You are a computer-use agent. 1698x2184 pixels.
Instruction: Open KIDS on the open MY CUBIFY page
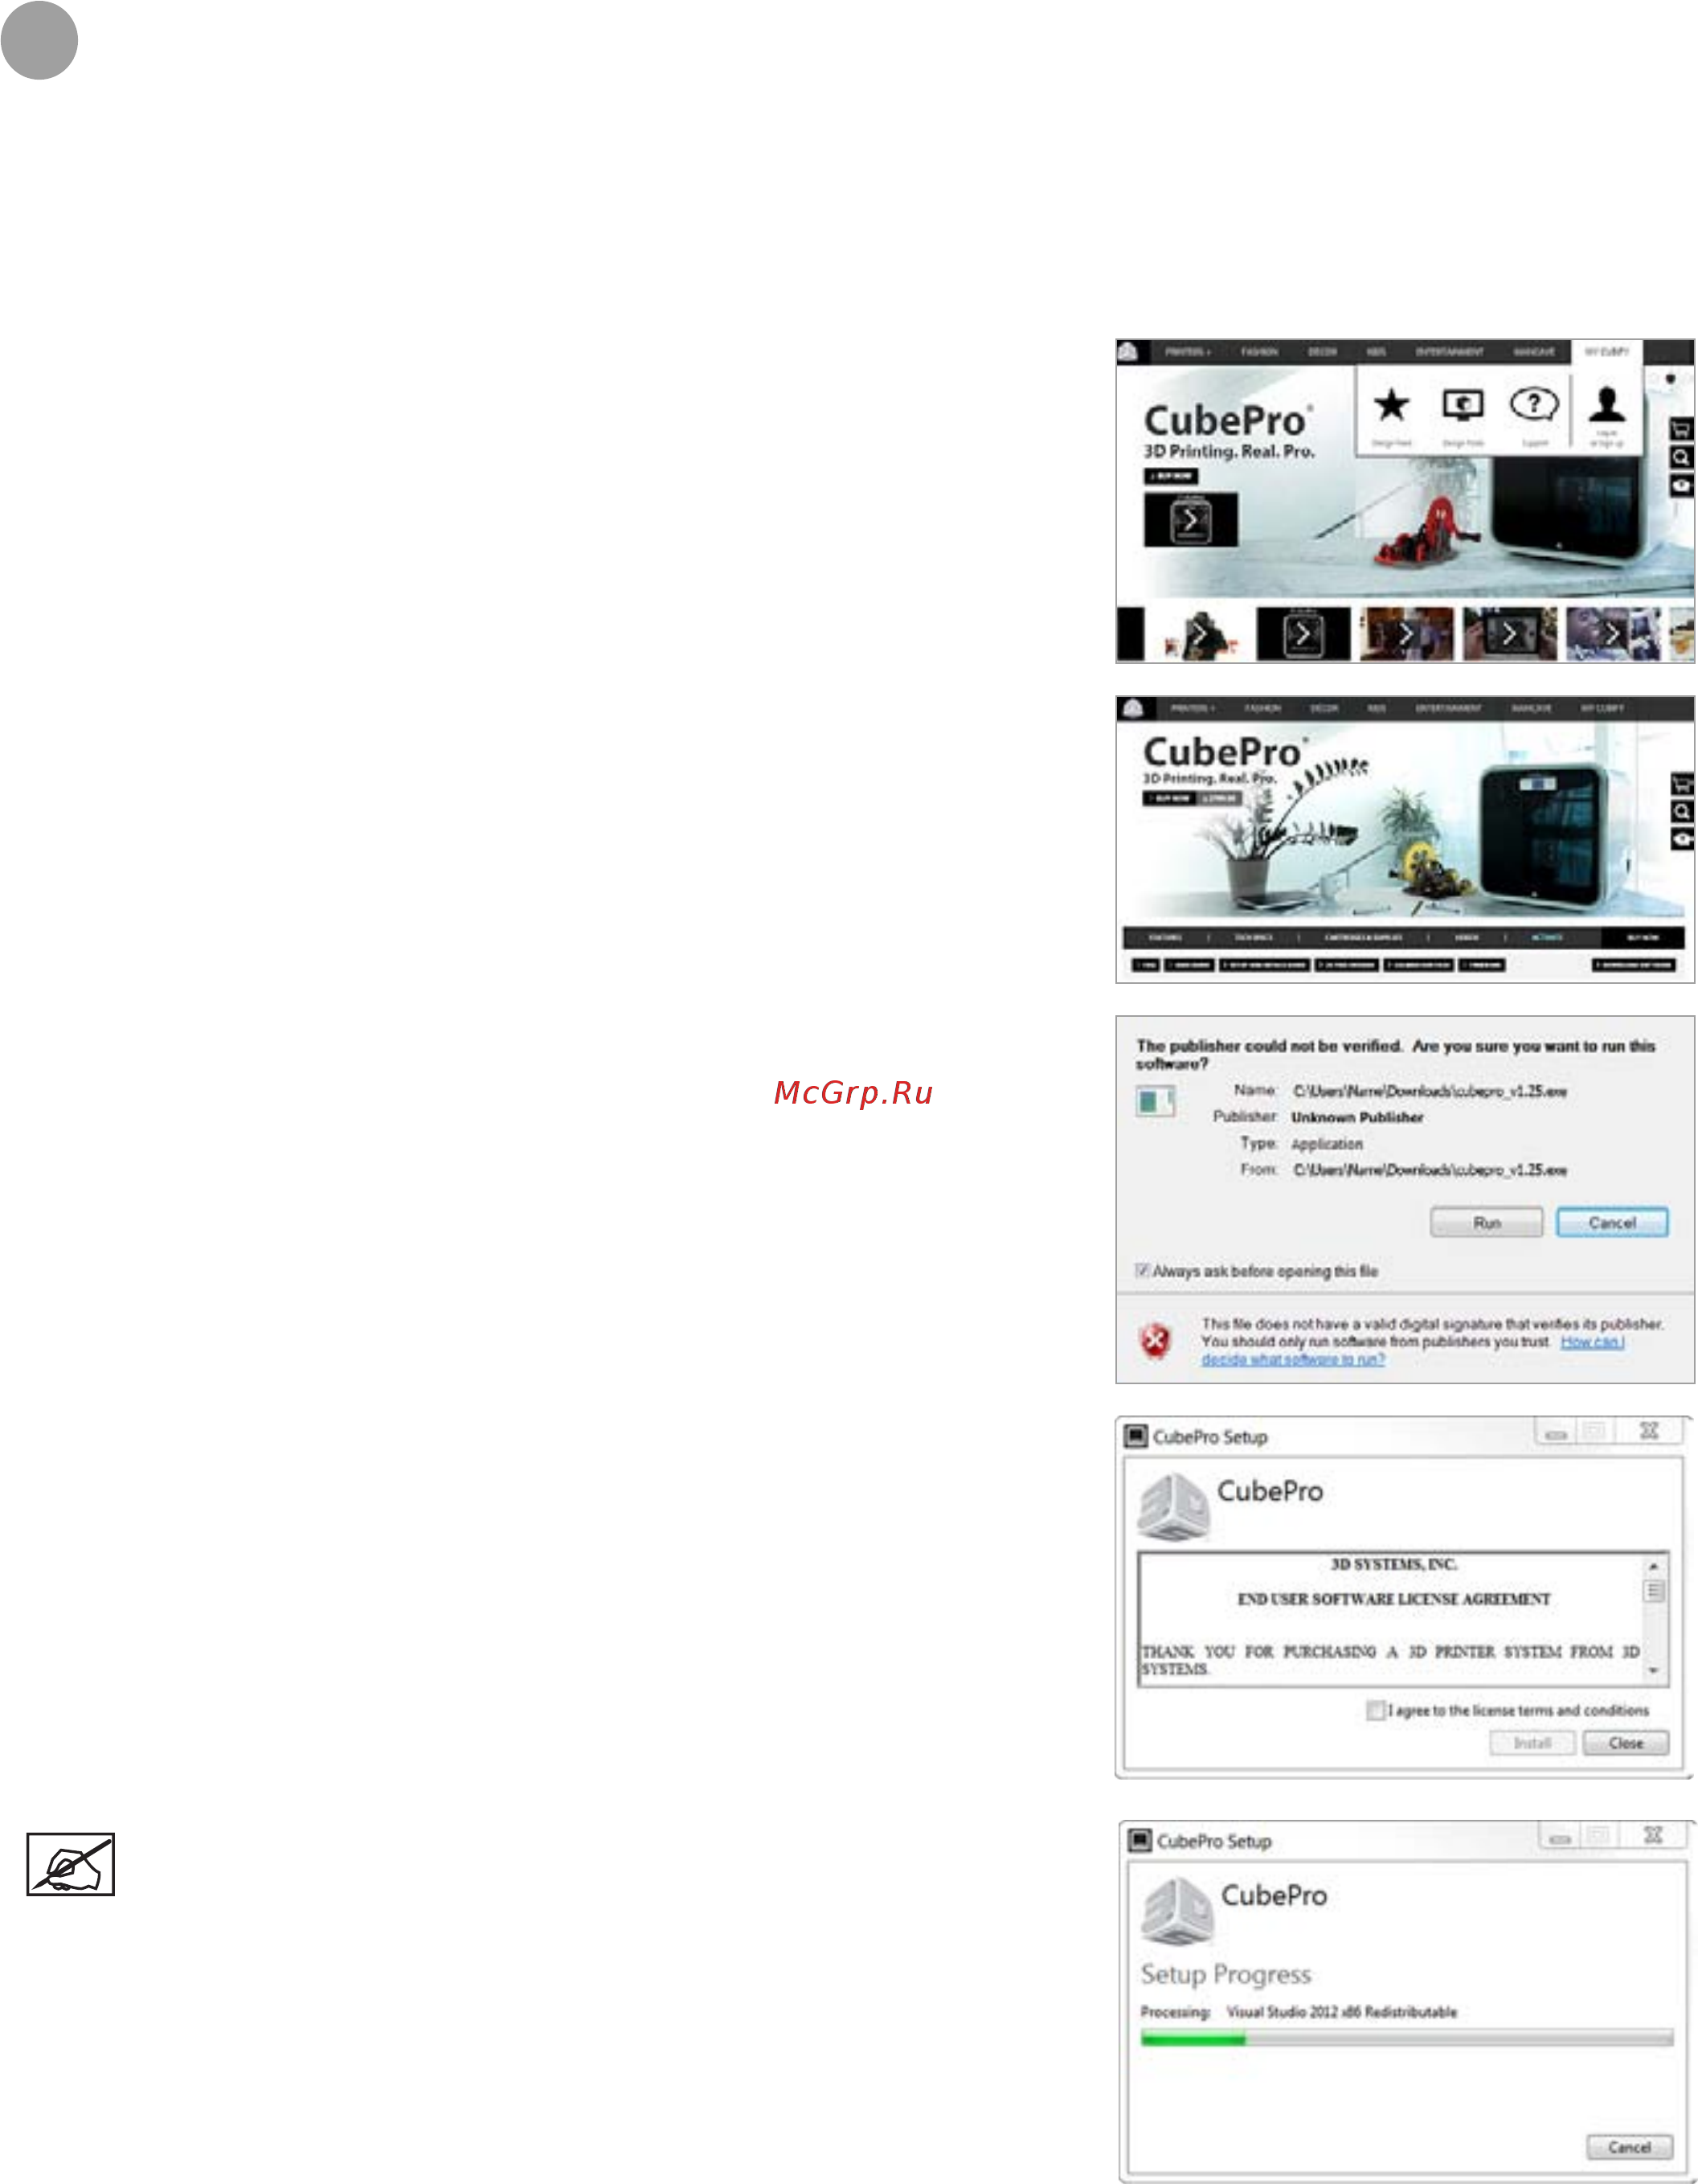point(1376,352)
